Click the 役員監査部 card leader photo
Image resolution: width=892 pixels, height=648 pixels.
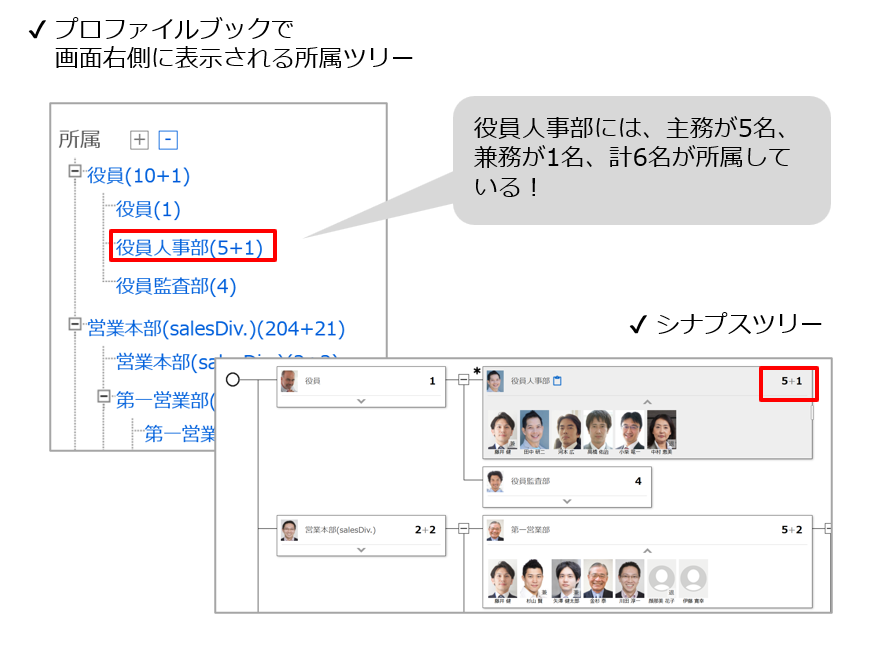pos(495,481)
